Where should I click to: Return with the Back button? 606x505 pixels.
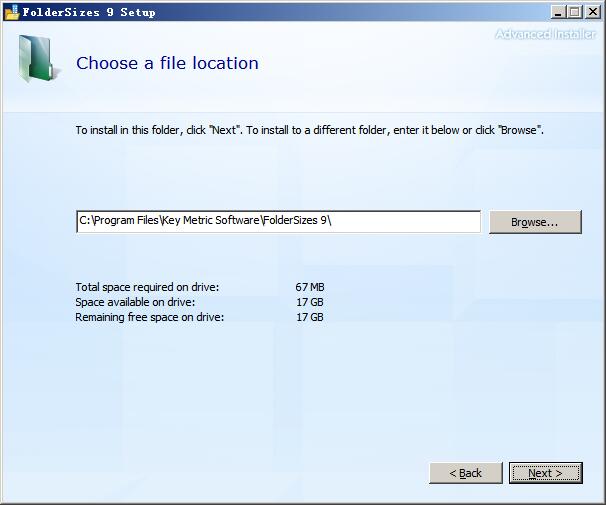466,473
